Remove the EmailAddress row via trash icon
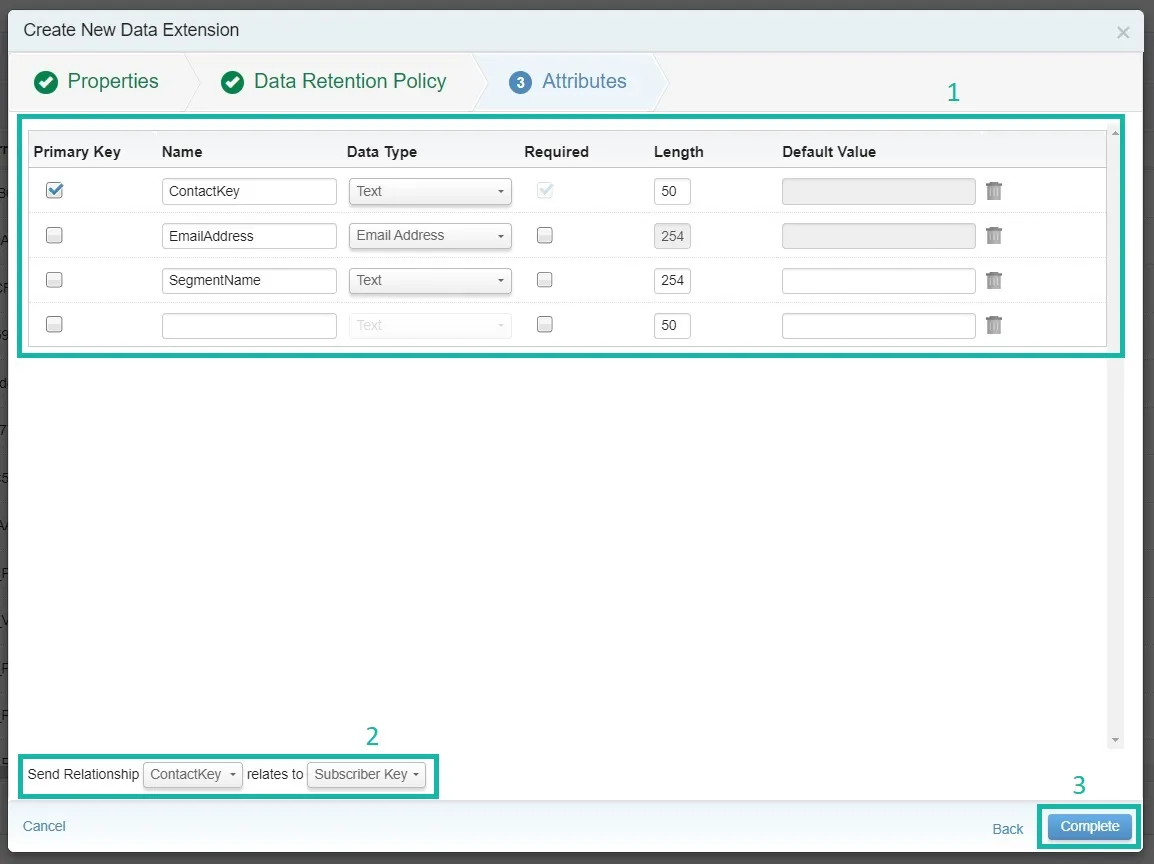Image resolution: width=1154 pixels, height=864 pixels. click(994, 235)
